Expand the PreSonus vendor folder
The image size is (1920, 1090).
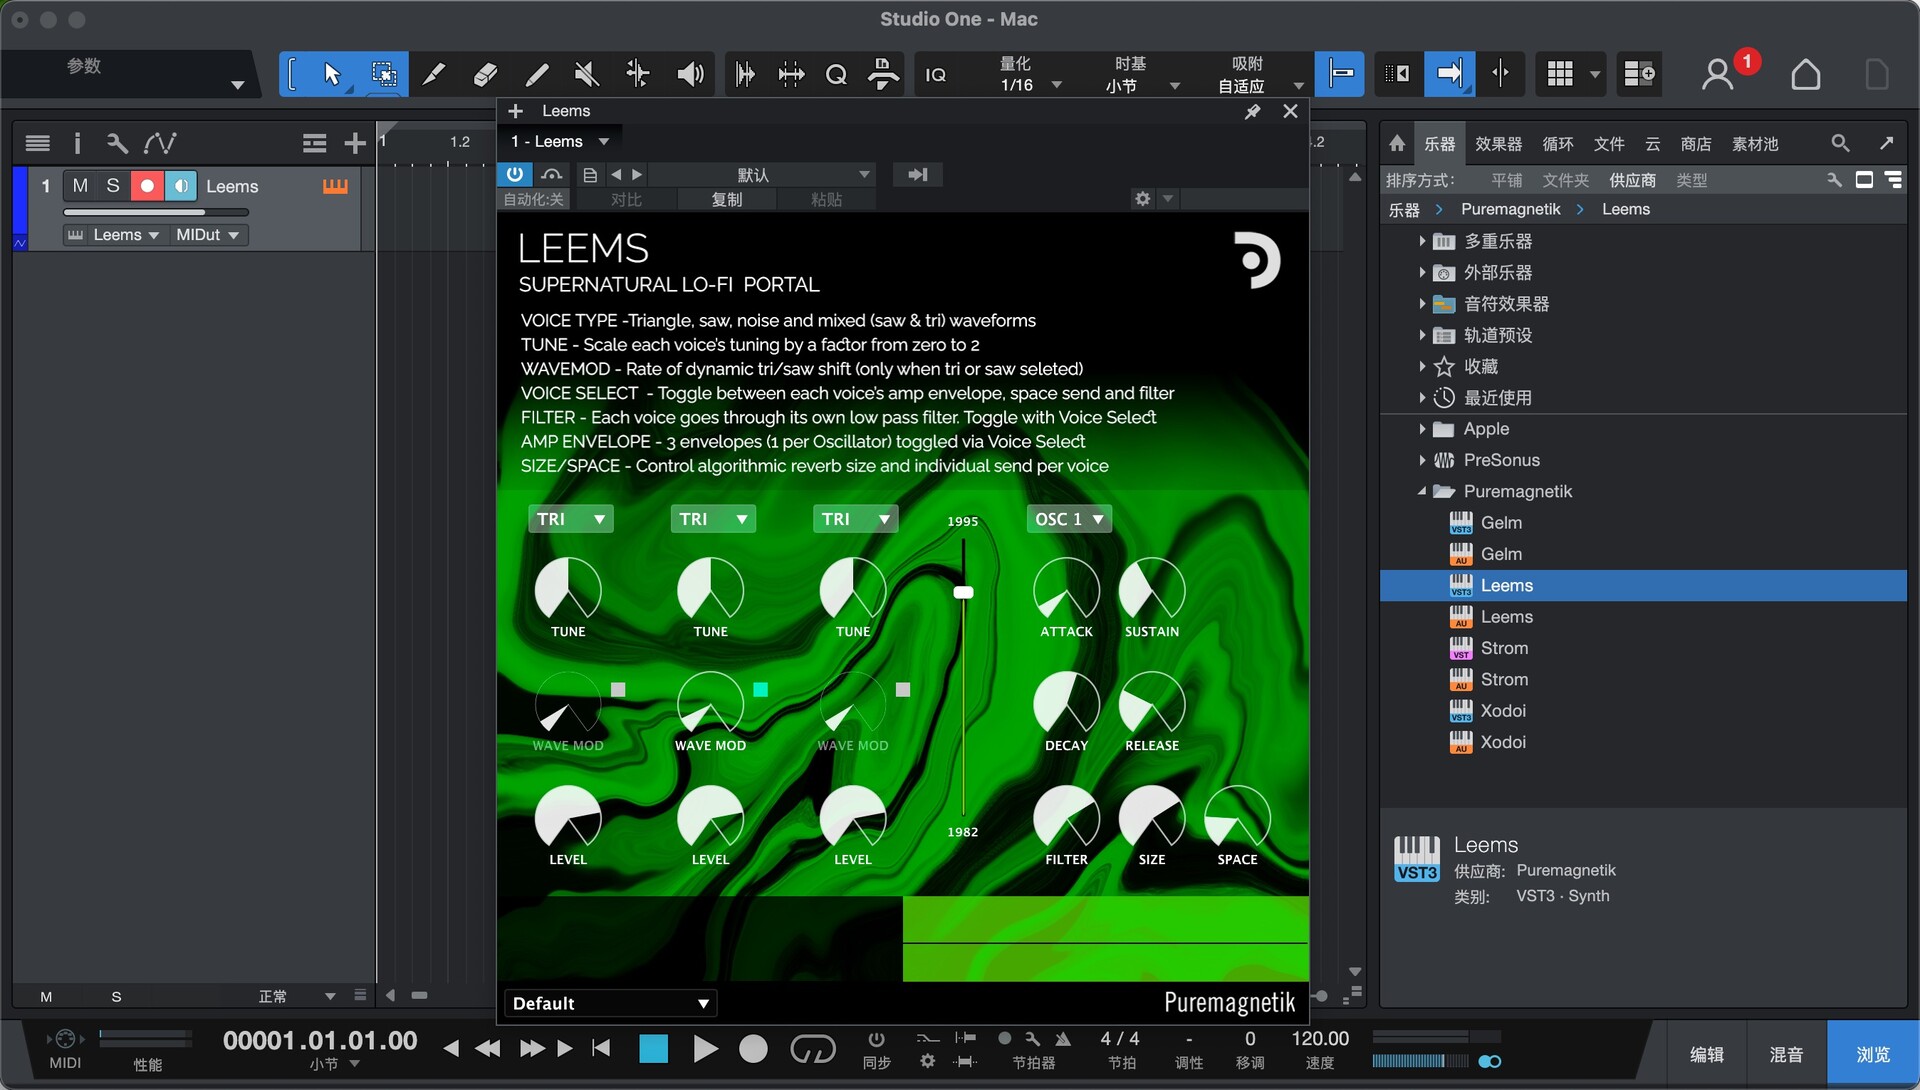coord(1422,460)
